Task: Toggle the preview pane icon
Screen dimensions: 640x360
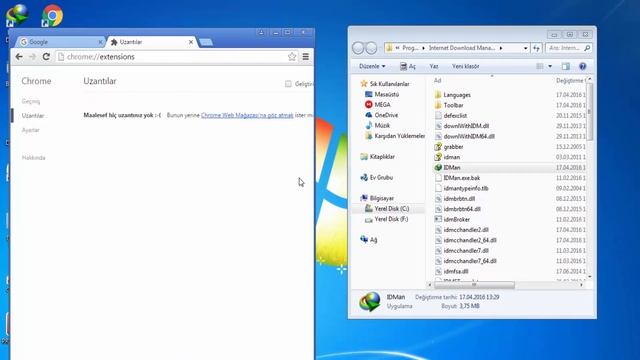Action: point(565,66)
